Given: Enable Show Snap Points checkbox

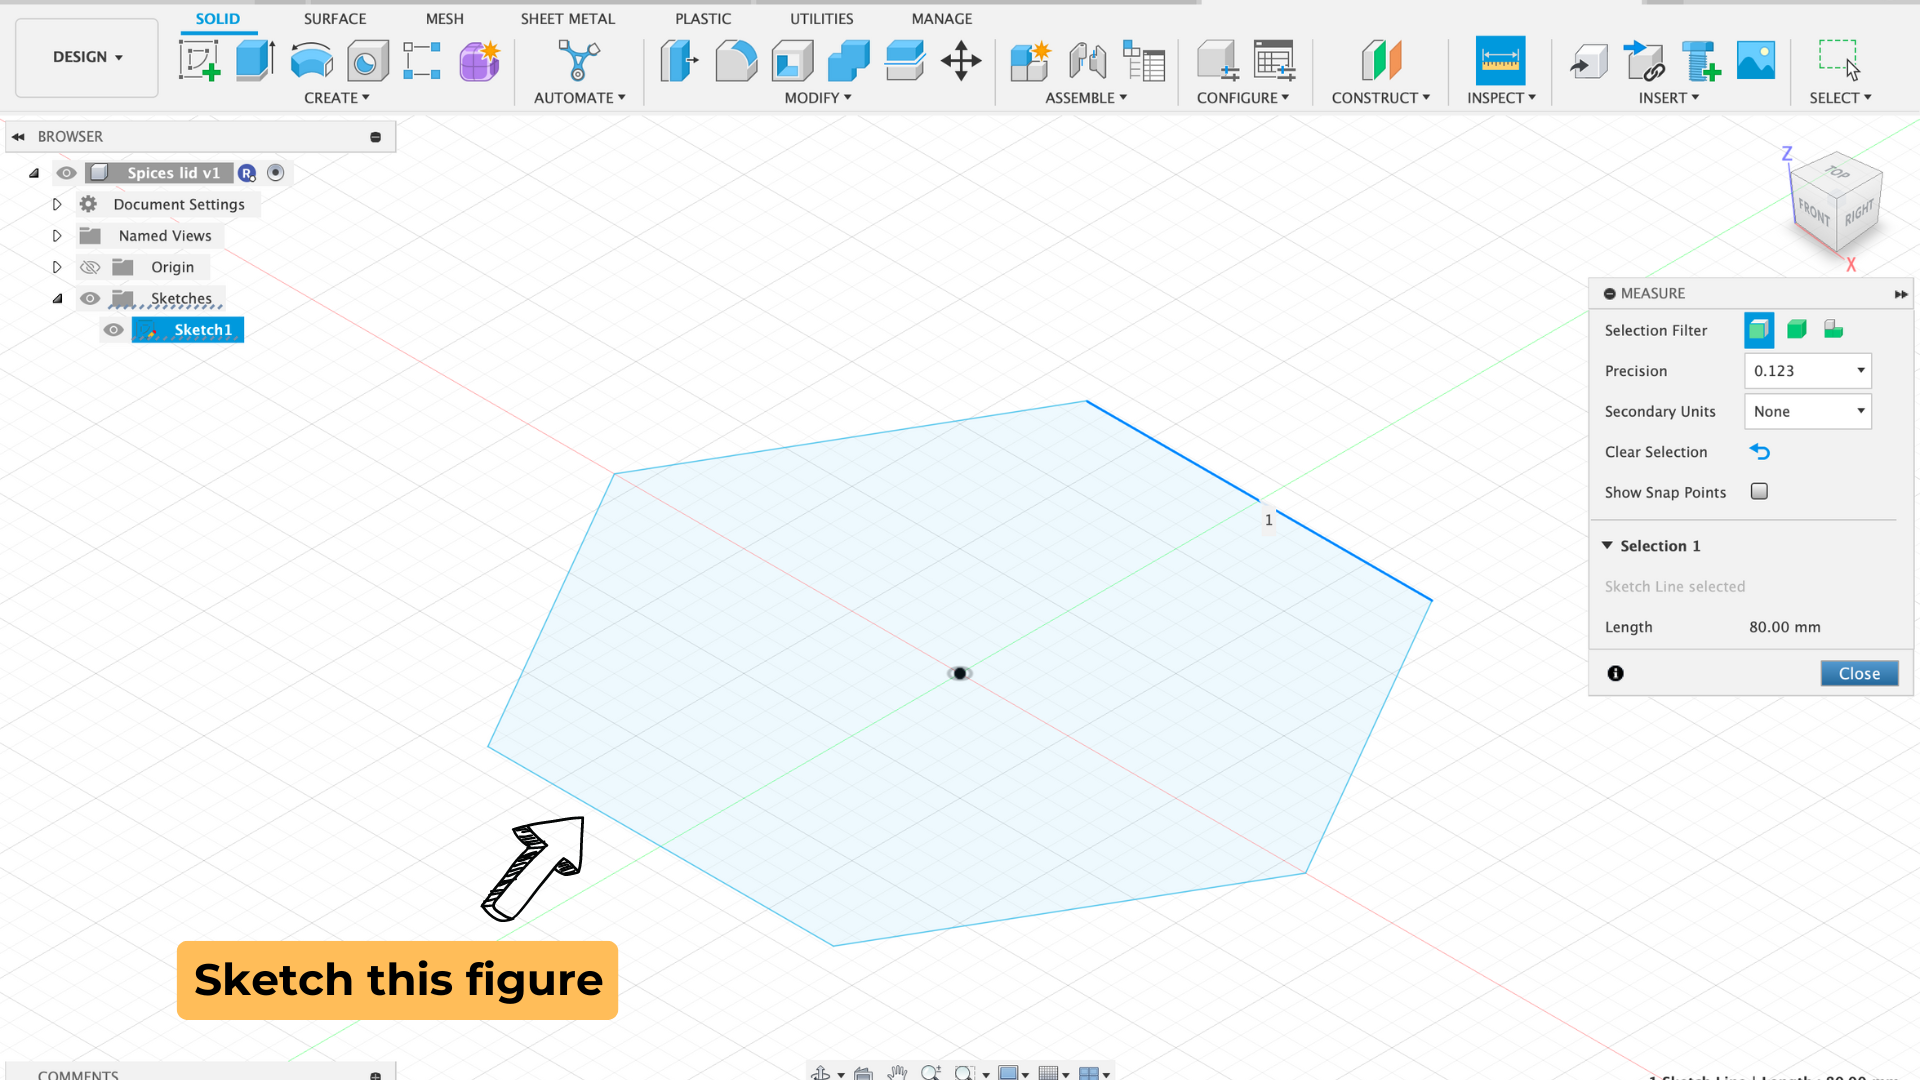Looking at the screenshot, I should 1760,491.
